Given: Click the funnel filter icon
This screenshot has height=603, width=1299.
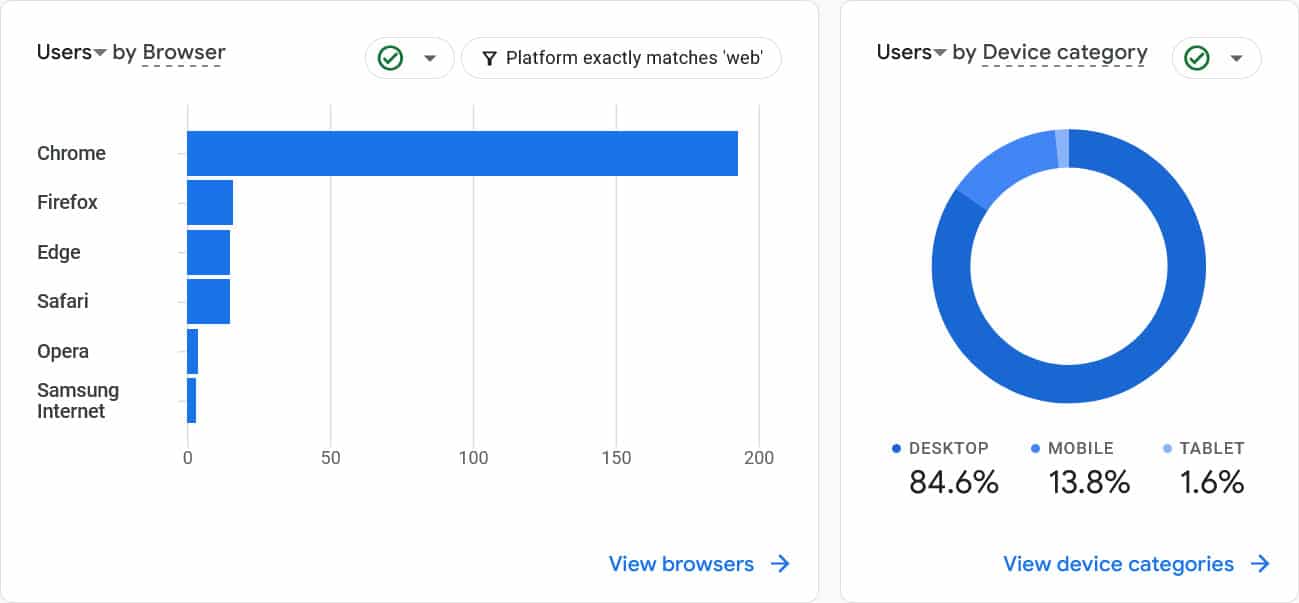Looking at the screenshot, I should 489,58.
